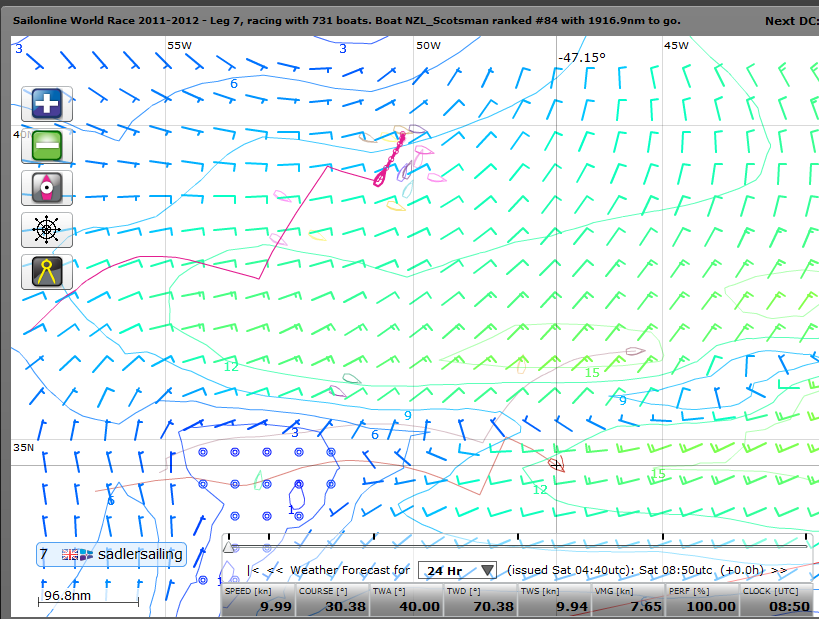Select the sadlersailing boat label

[111, 554]
